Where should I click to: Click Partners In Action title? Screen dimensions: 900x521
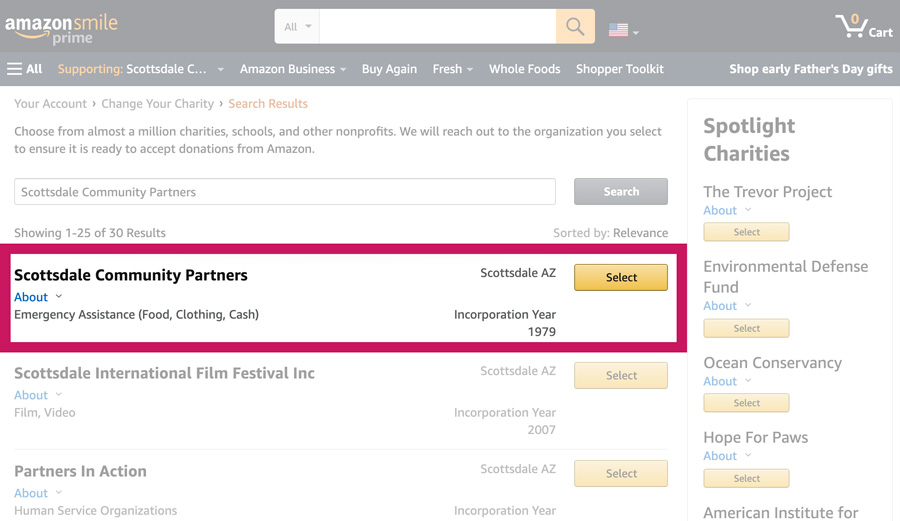tap(80, 471)
